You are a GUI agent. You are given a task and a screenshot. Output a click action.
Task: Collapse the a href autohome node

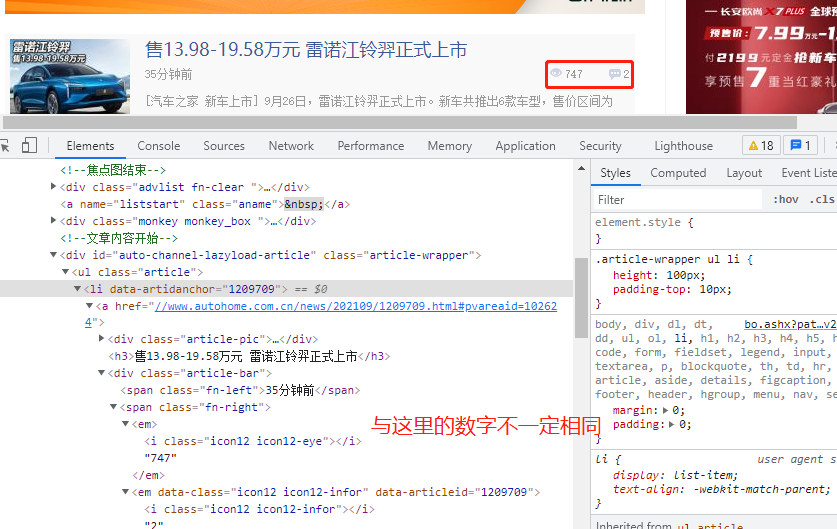point(89,306)
